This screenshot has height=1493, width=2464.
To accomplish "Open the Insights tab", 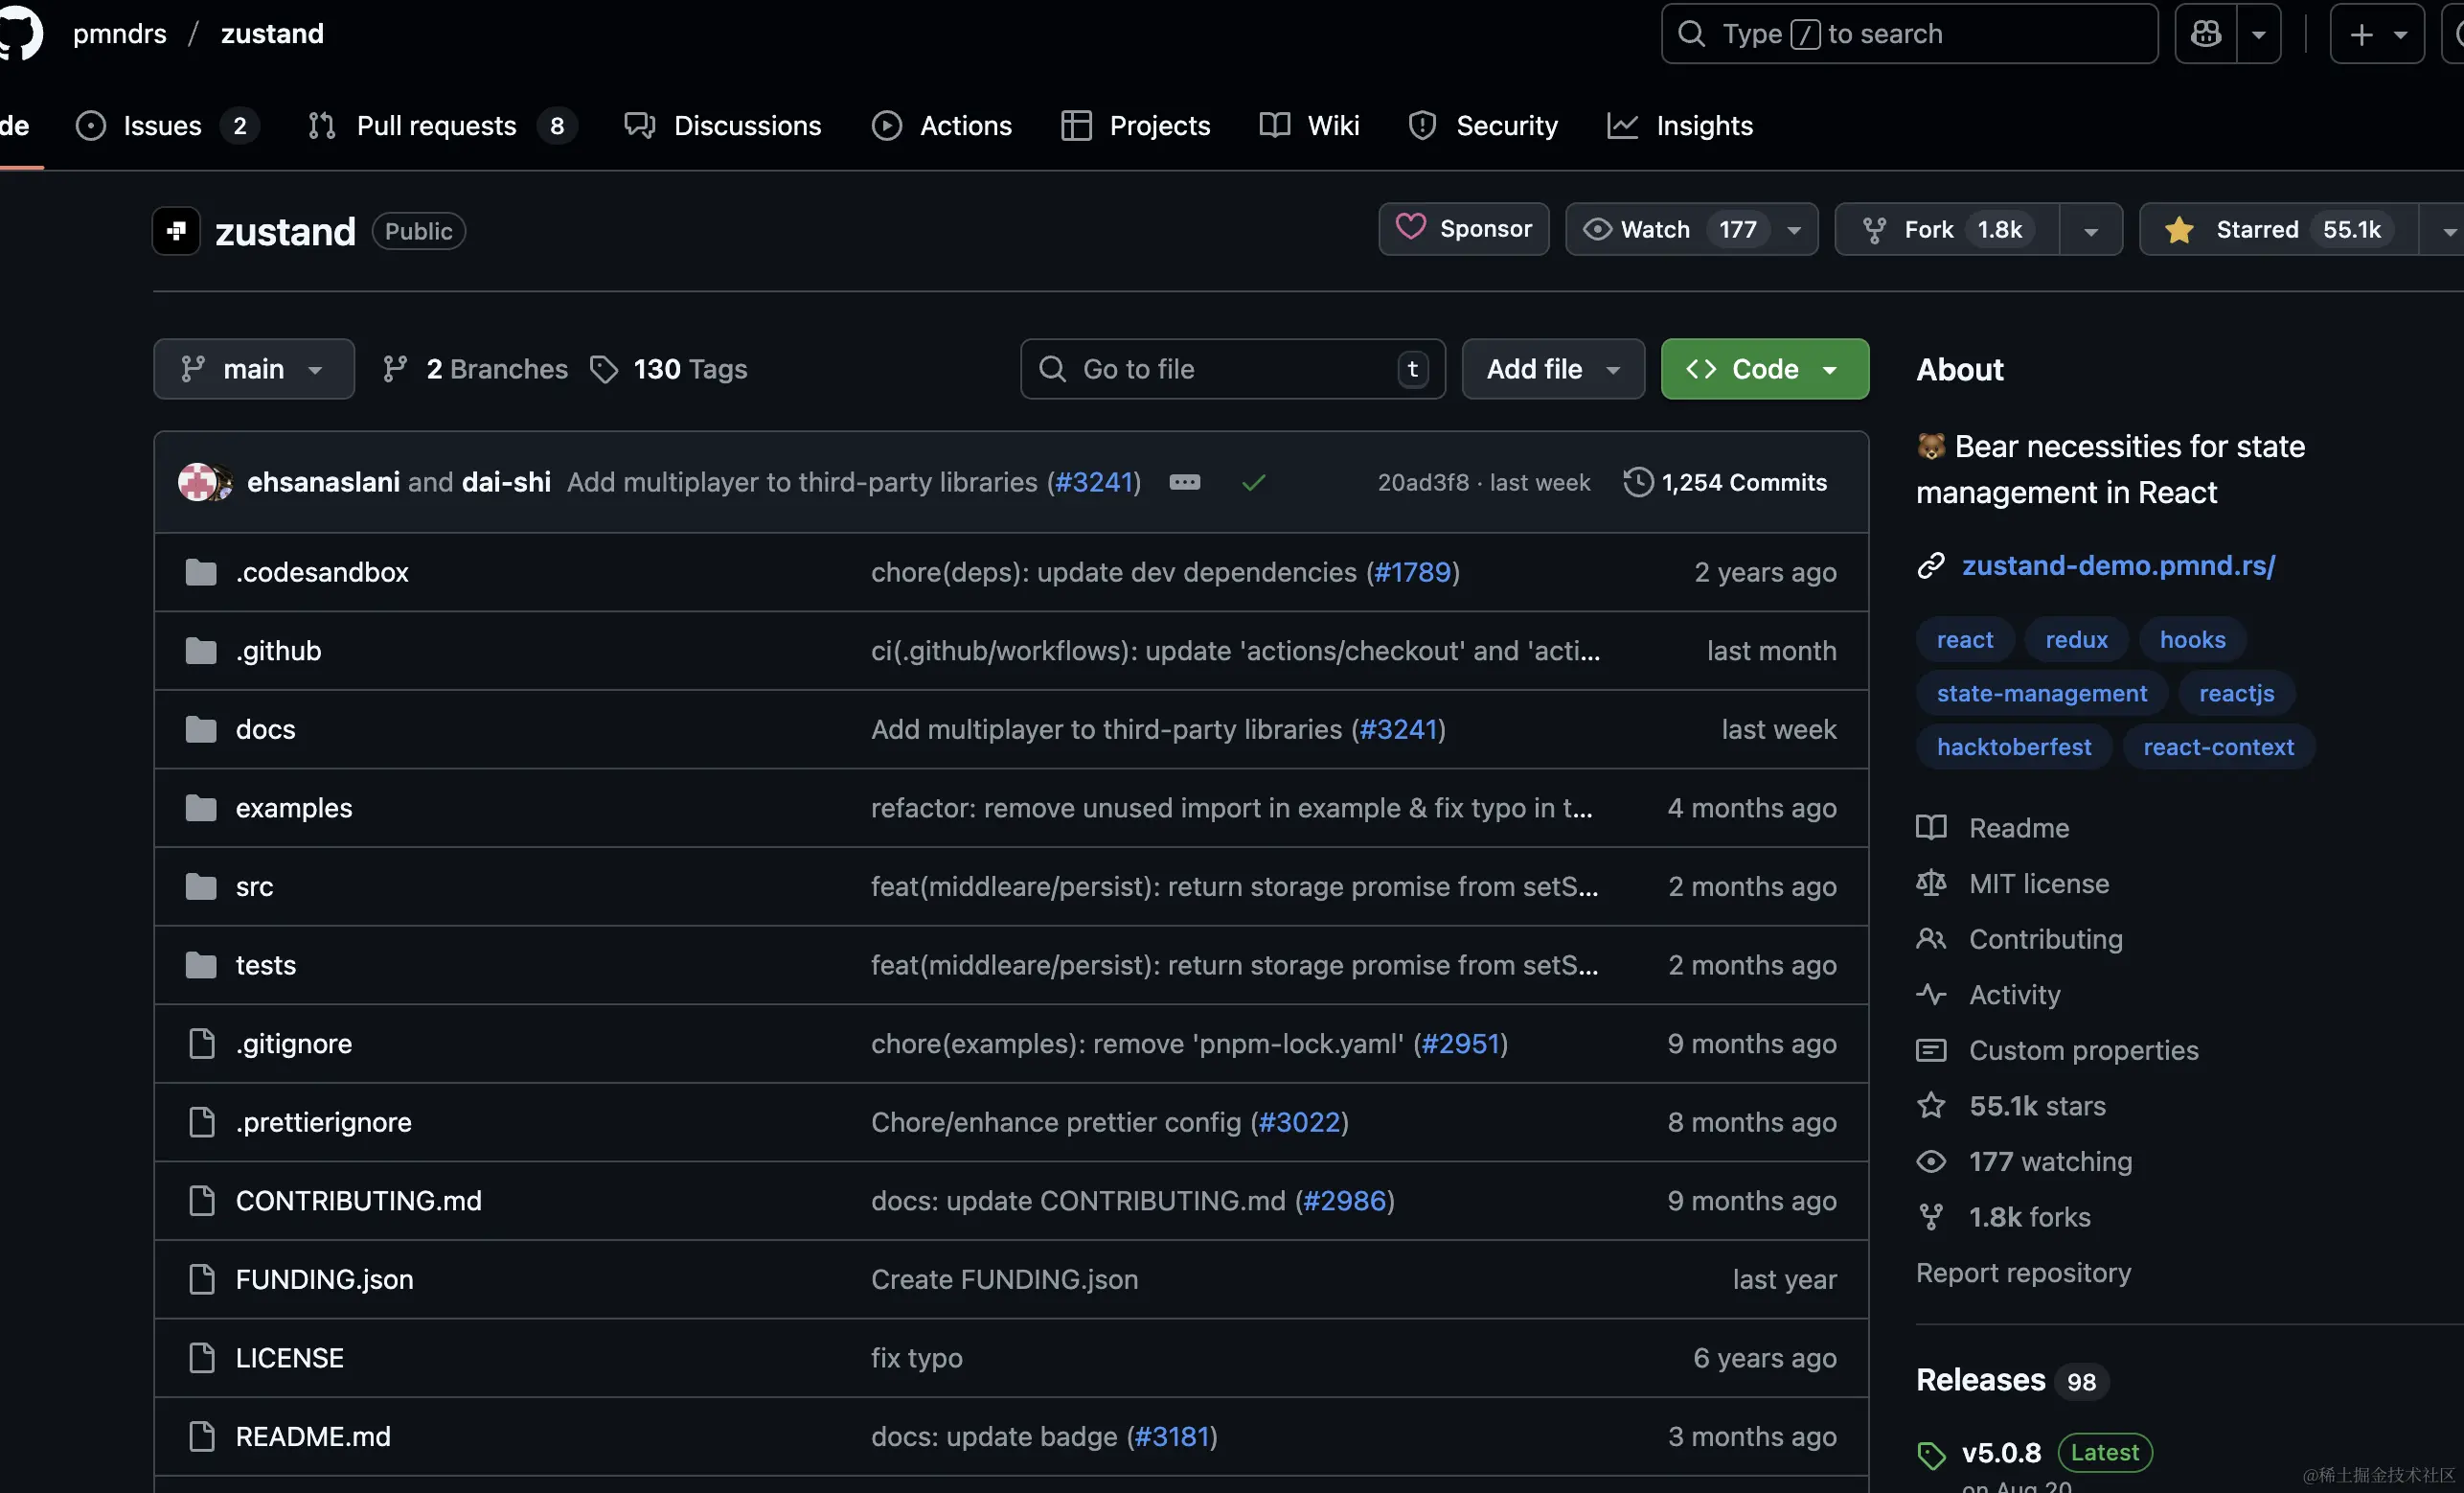I will [x=1703, y=126].
